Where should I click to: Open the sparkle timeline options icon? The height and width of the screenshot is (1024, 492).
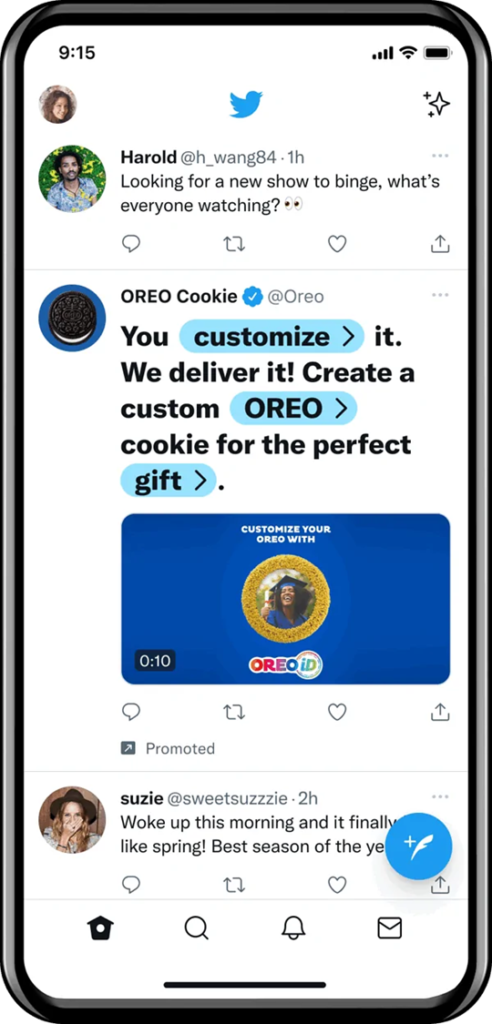click(x=436, y=104)
